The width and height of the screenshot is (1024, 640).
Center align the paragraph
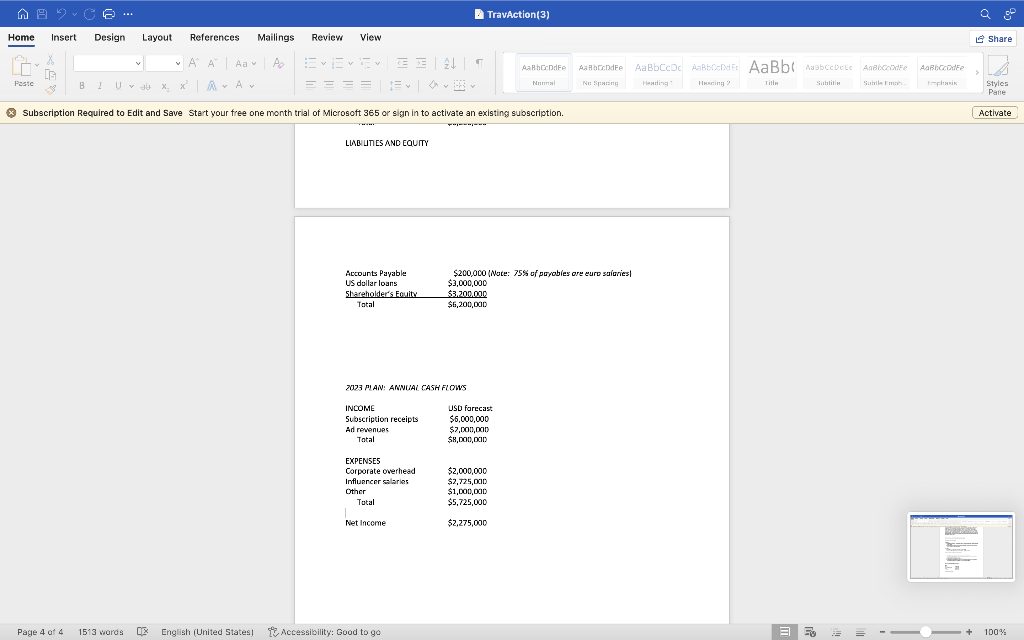[x=329, y=85]
